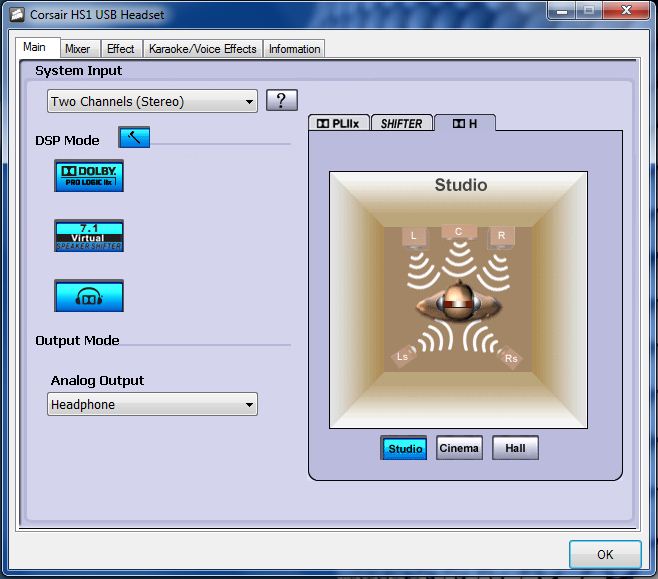Select the Studio room mode
This screenshot has width=658, height=579.
tap(404, 448)
